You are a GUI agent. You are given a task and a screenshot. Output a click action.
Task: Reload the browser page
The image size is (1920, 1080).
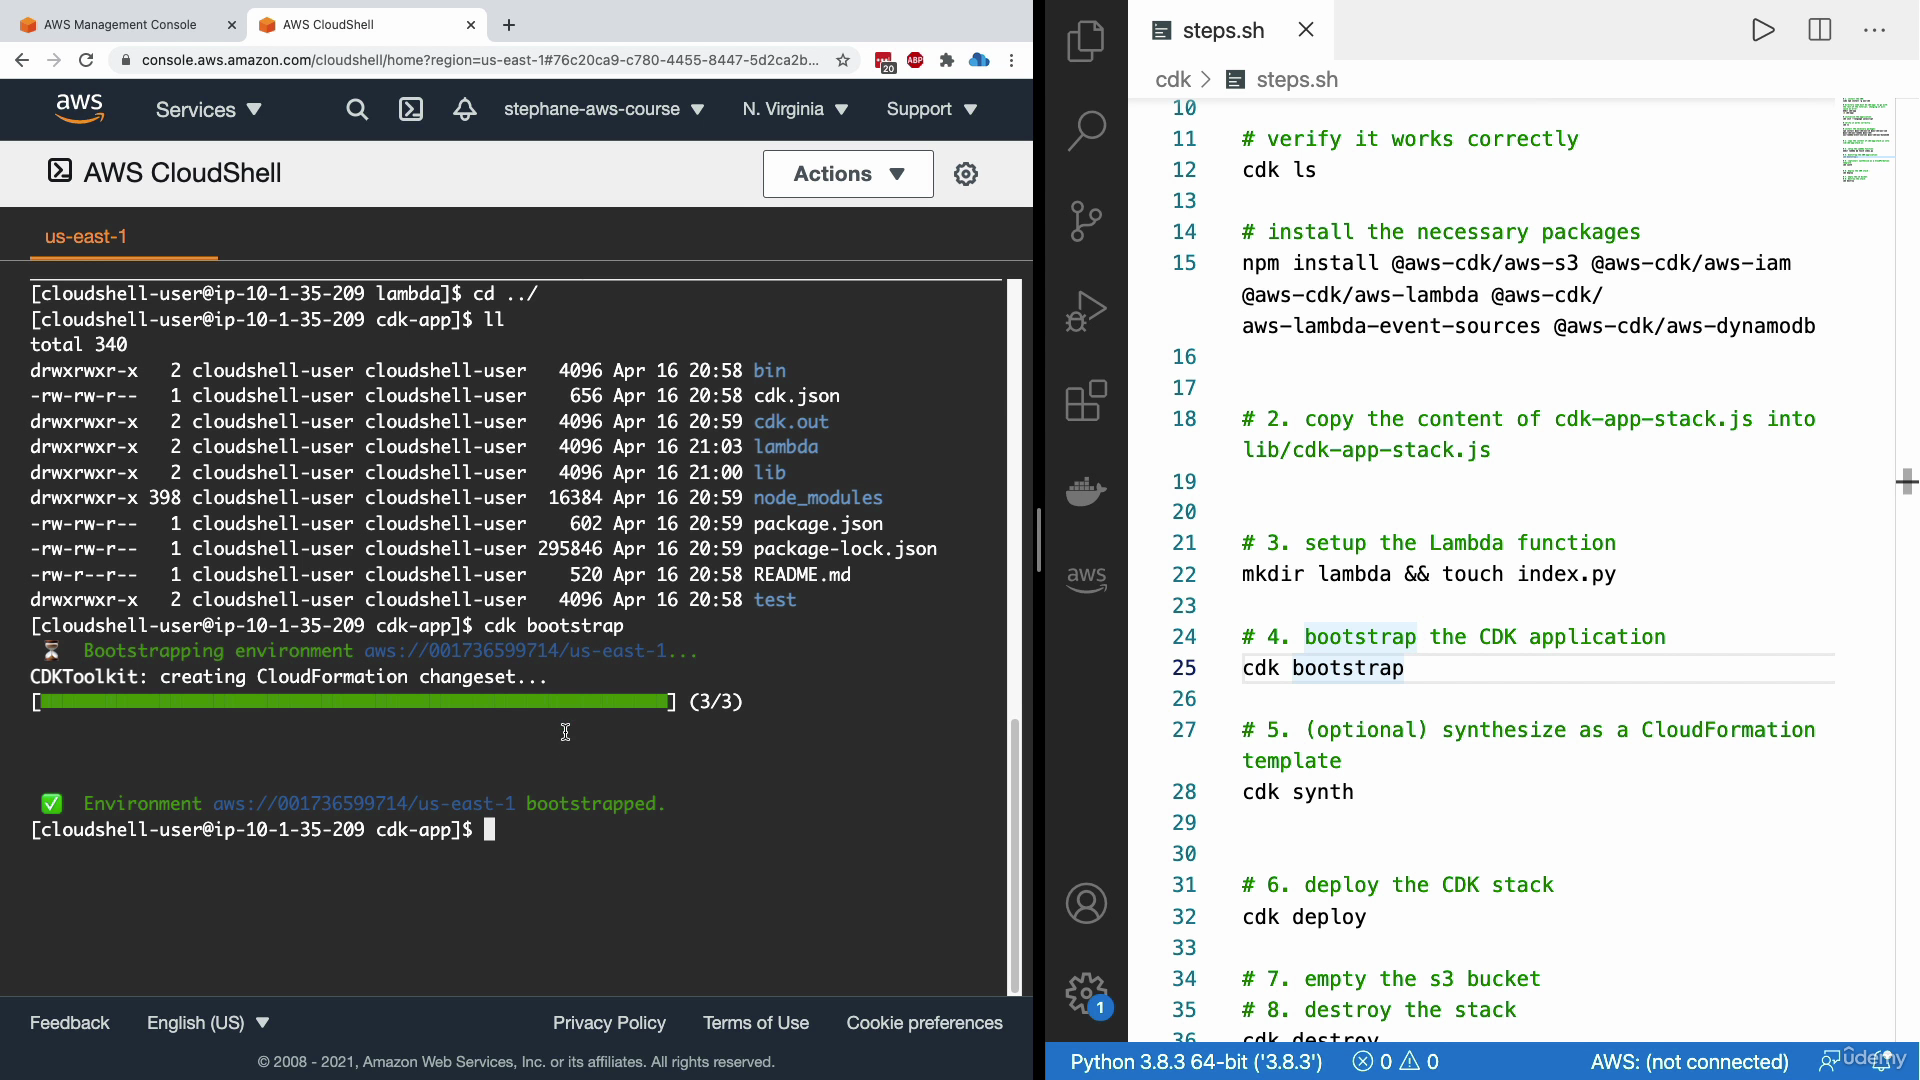click(x=86, y=60)
